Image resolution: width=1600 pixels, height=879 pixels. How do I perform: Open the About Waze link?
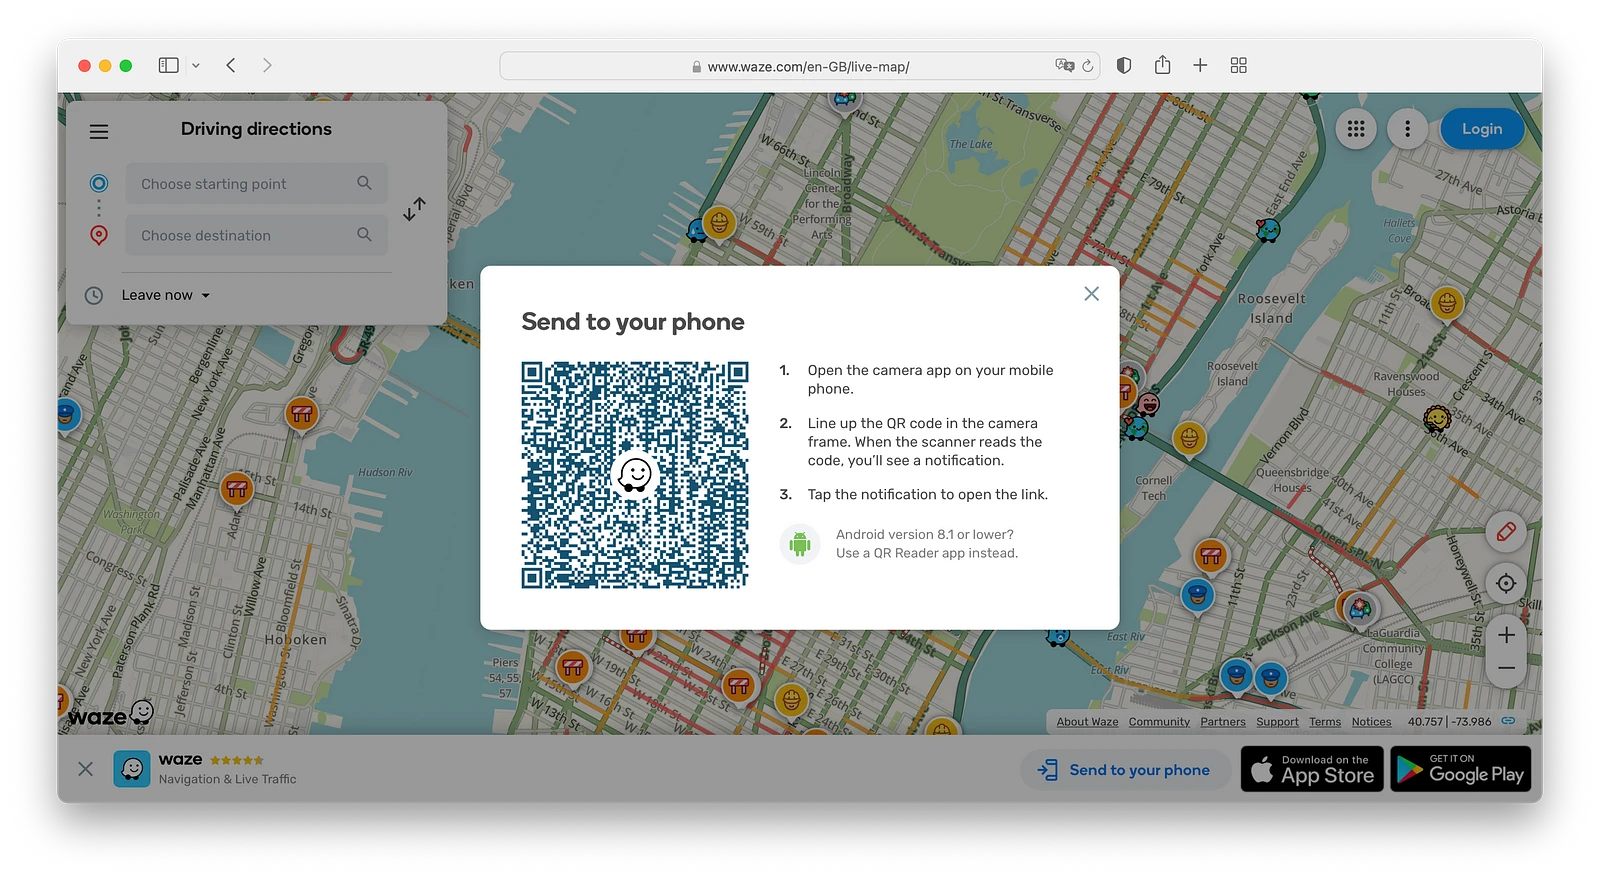pyautogui.click(x=1087, y=722)
